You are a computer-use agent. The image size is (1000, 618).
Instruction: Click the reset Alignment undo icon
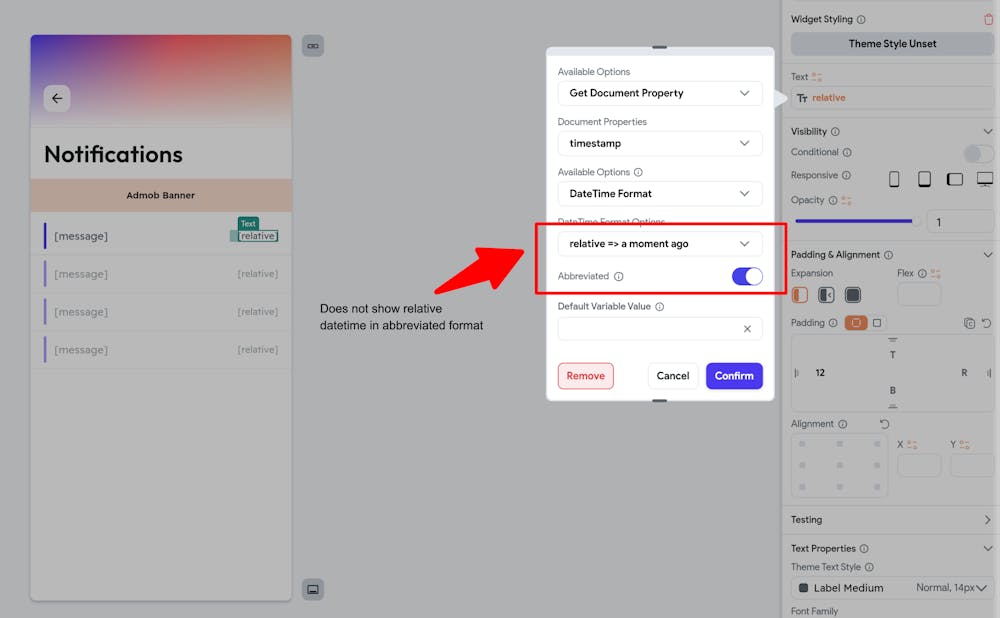[x=884, y=423]
